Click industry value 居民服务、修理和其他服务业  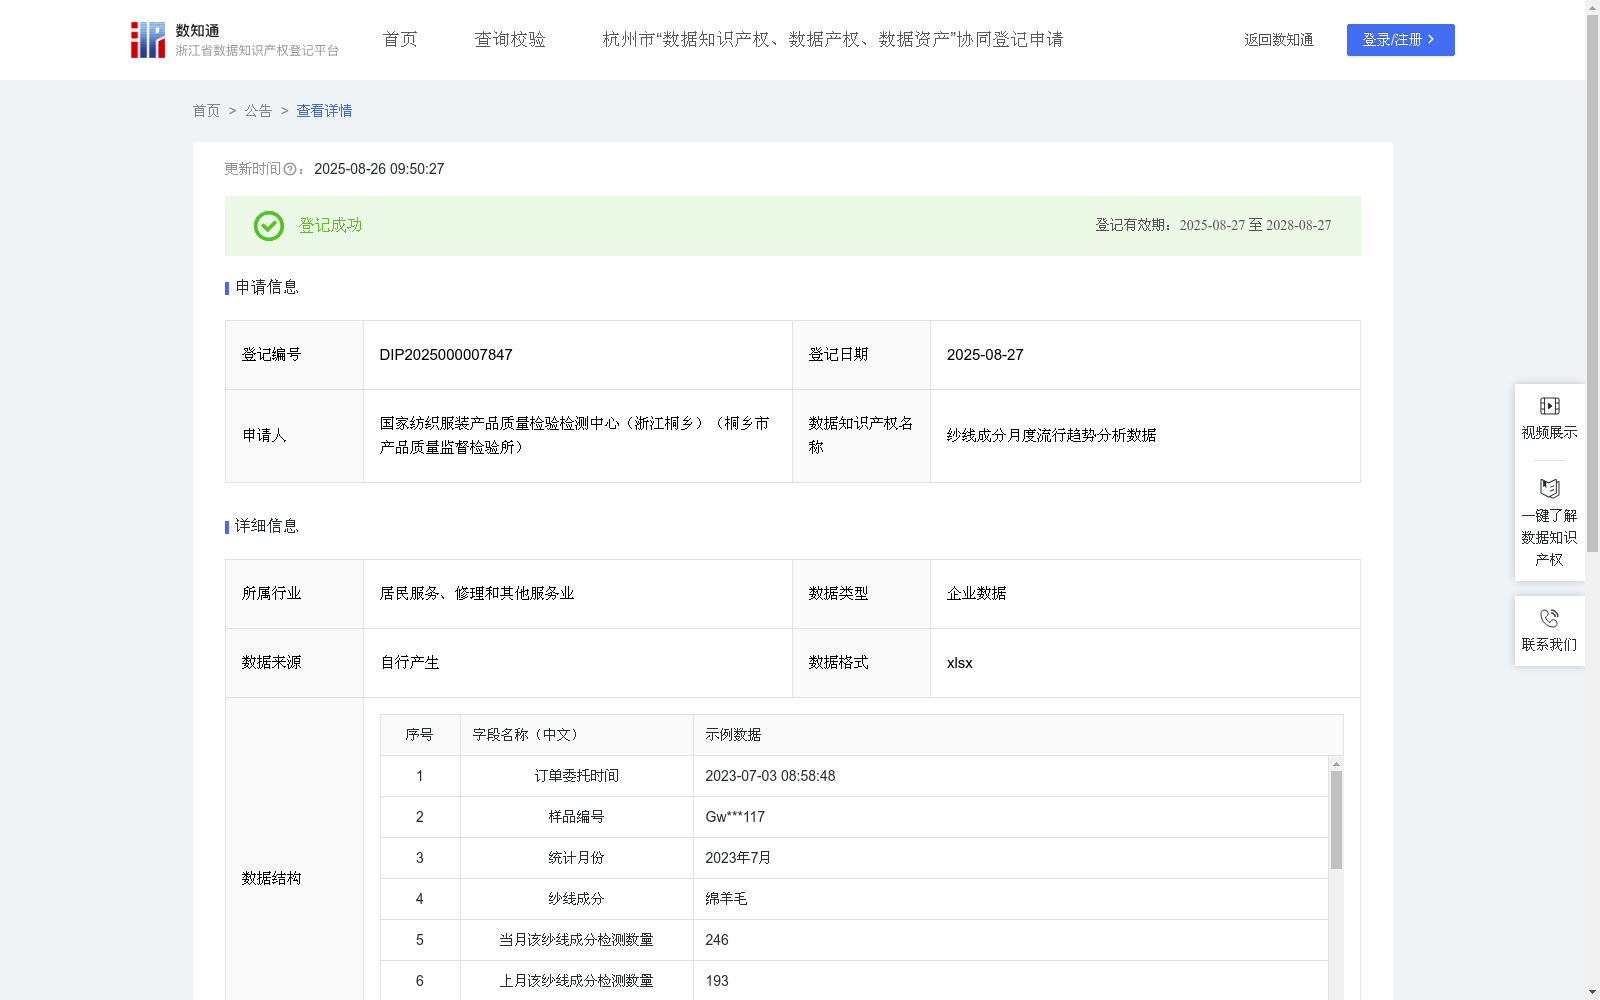(x=477, y=594)
